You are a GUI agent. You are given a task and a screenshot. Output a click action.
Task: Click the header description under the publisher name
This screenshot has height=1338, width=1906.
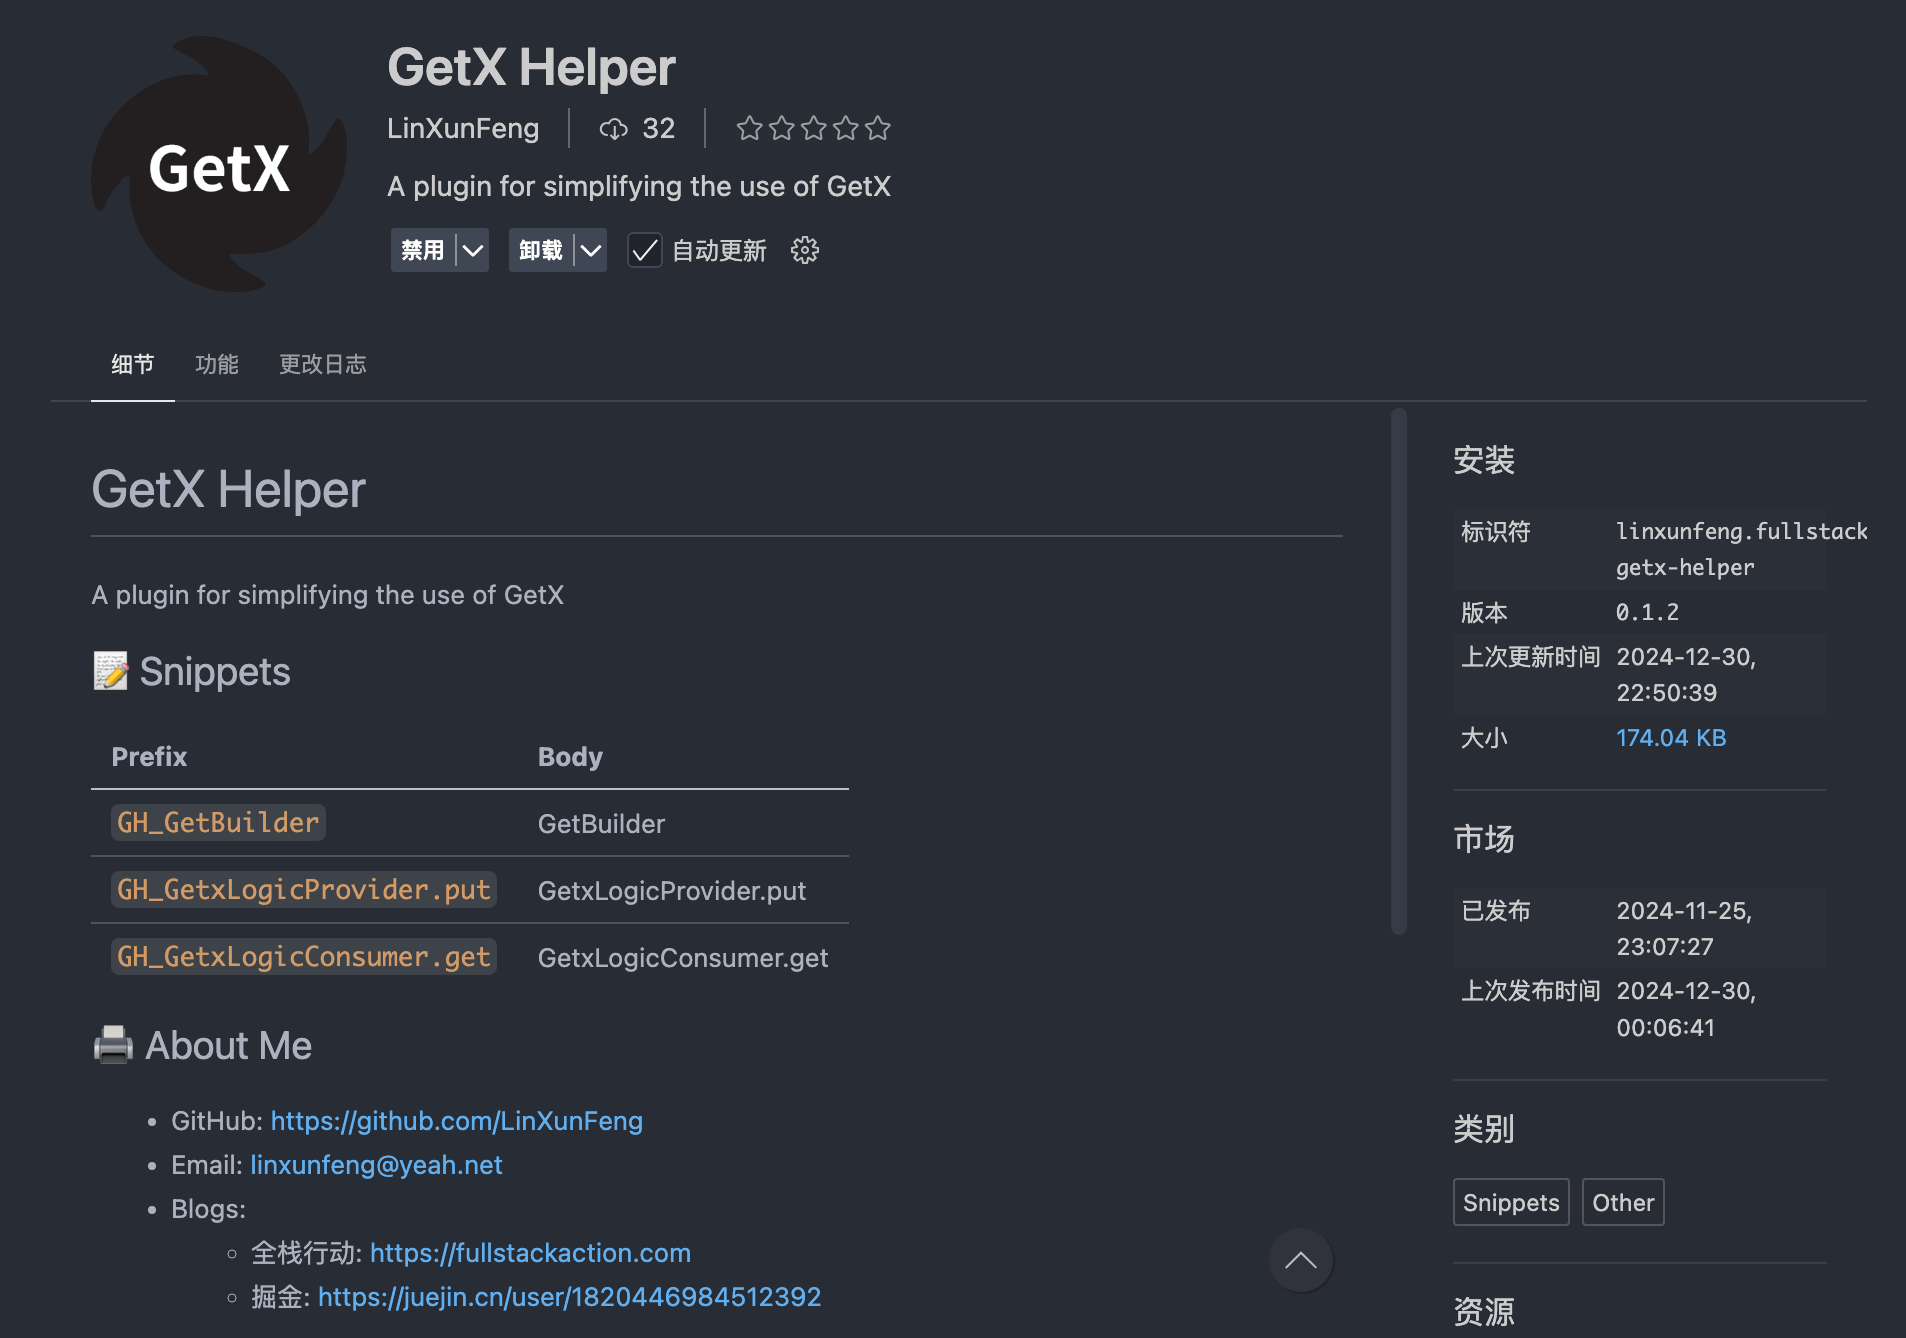(x=639, y=187)
